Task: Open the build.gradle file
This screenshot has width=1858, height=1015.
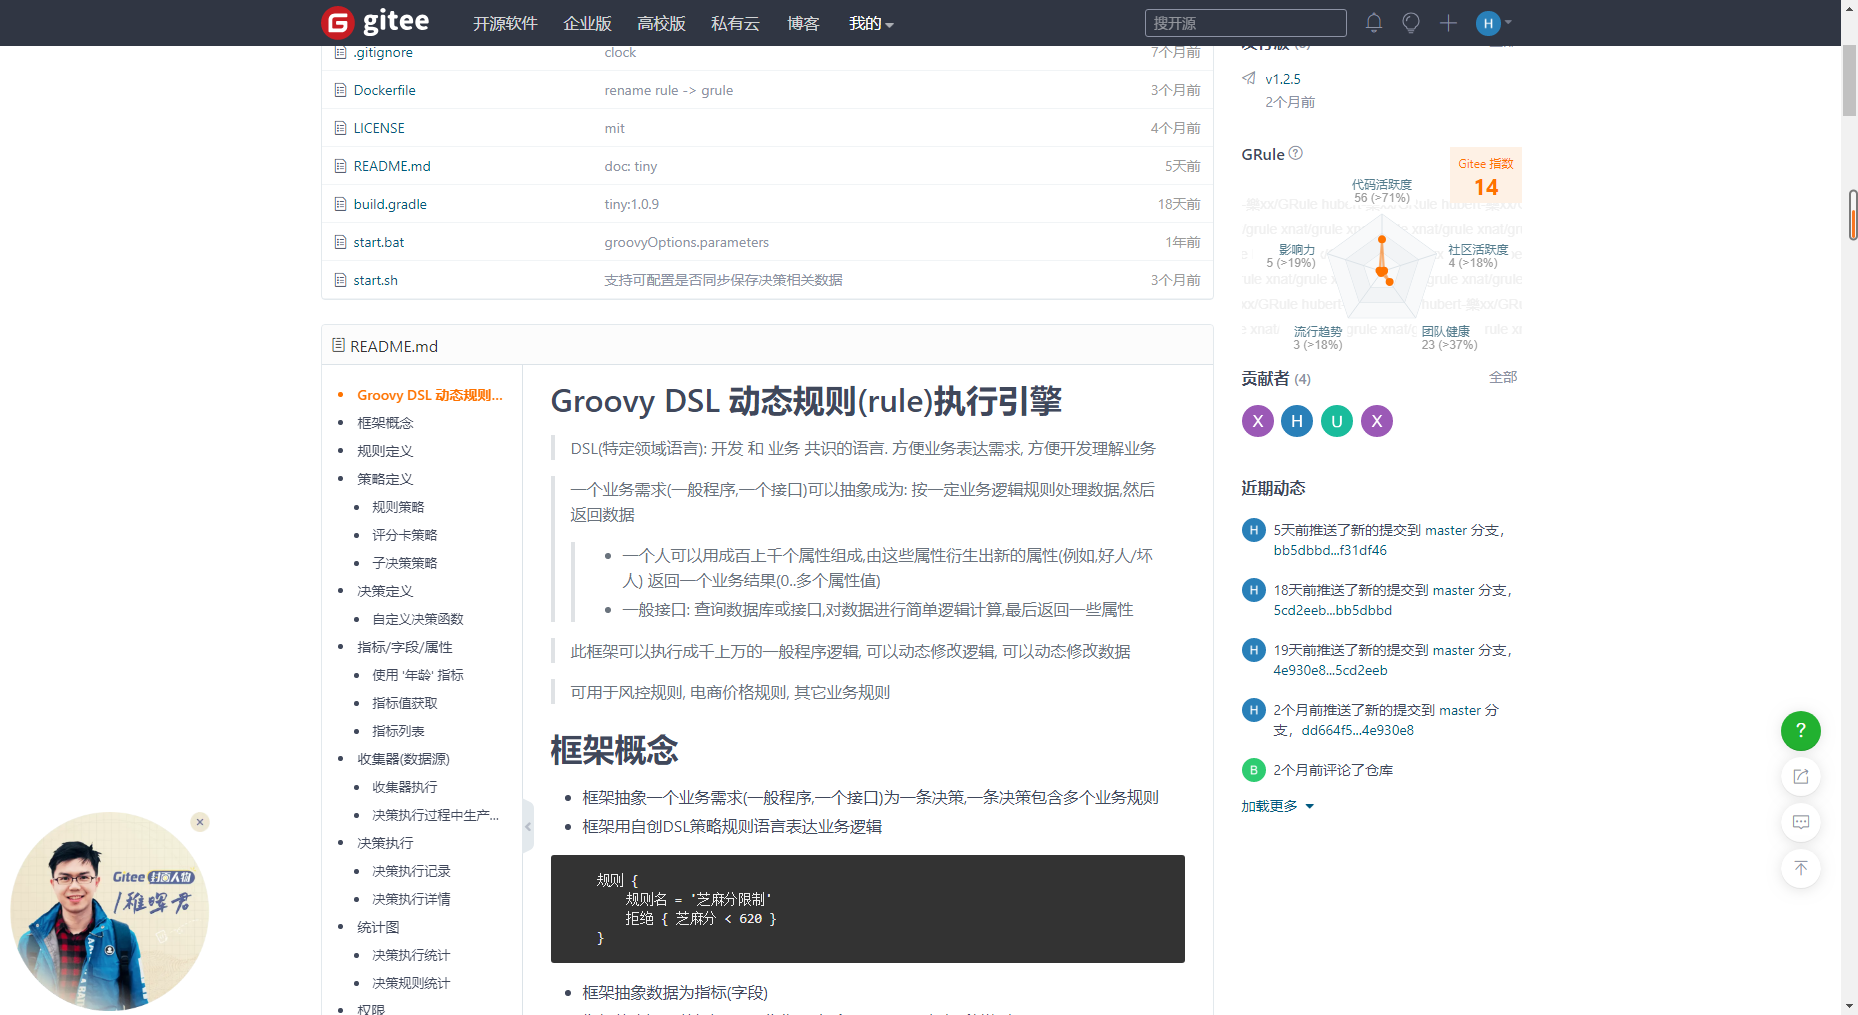Action: tap(390, 204)
